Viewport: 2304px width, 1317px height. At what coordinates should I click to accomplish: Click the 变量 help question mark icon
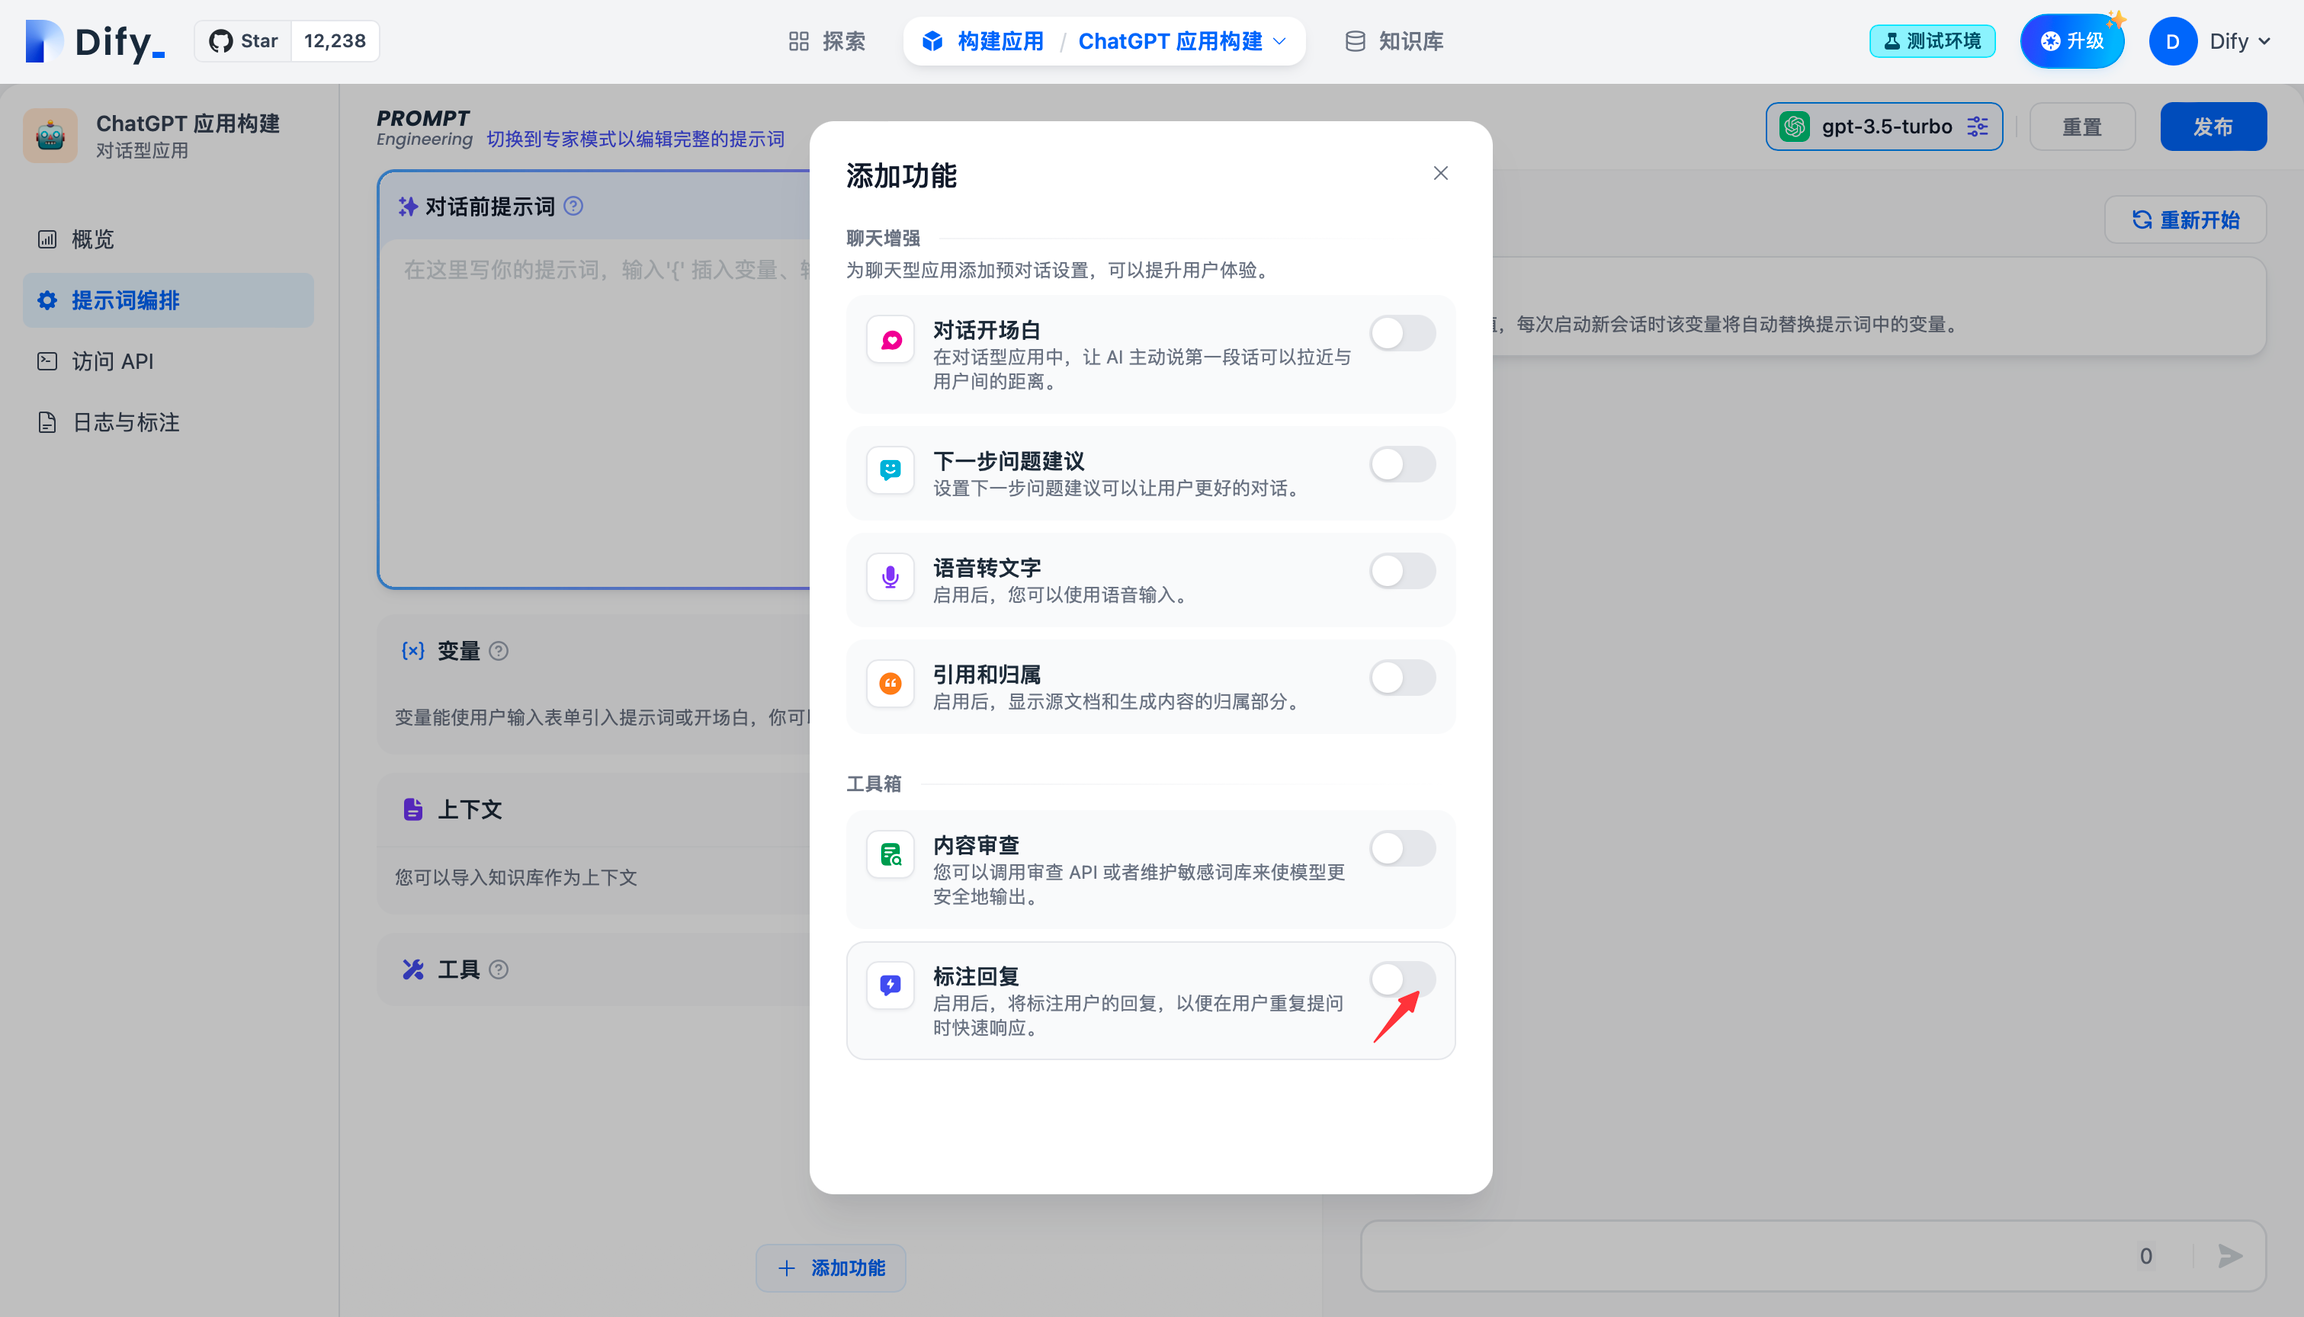click(501, 650)
